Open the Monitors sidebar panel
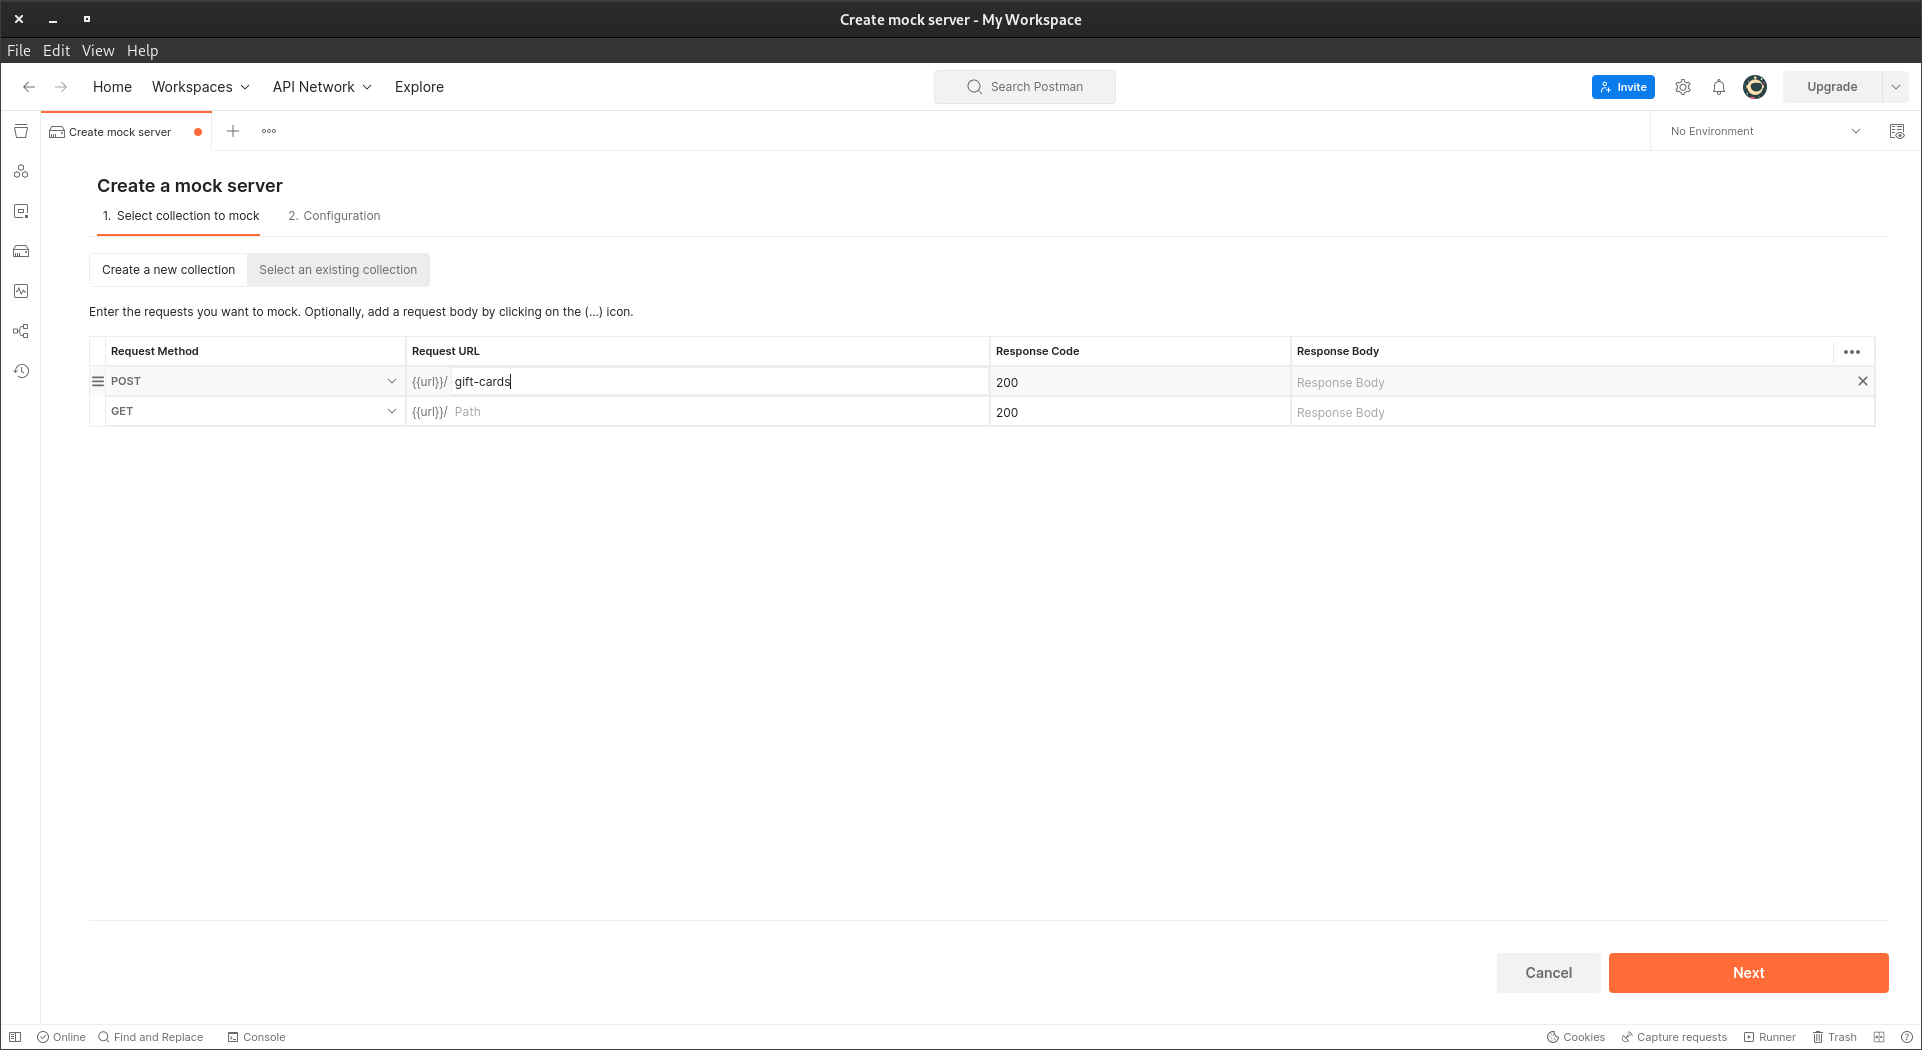 pos(21,291)
